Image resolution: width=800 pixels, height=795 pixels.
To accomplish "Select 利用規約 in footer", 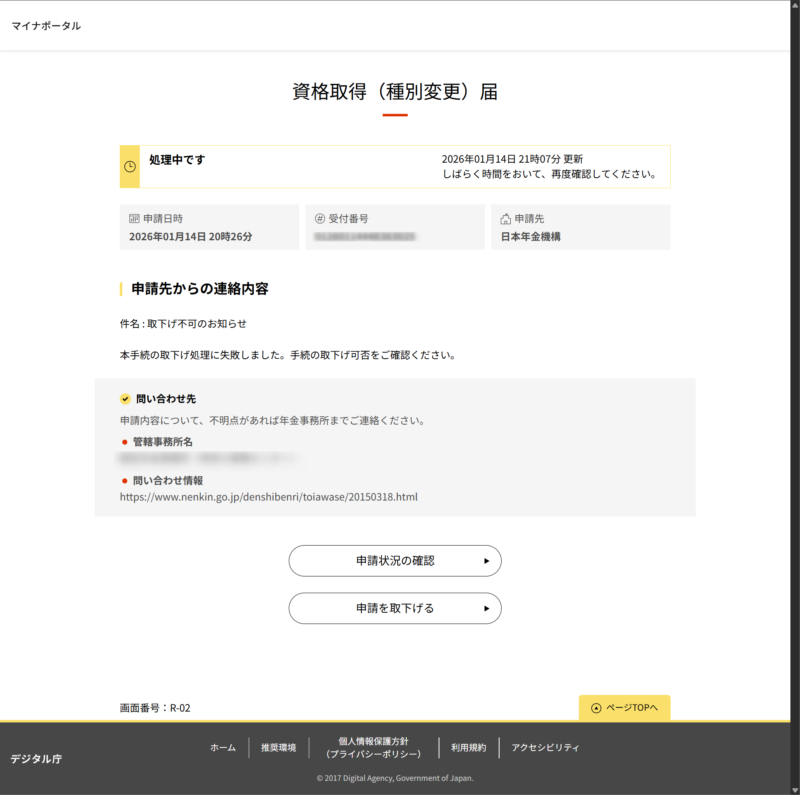I will click(x=468, y=747).
